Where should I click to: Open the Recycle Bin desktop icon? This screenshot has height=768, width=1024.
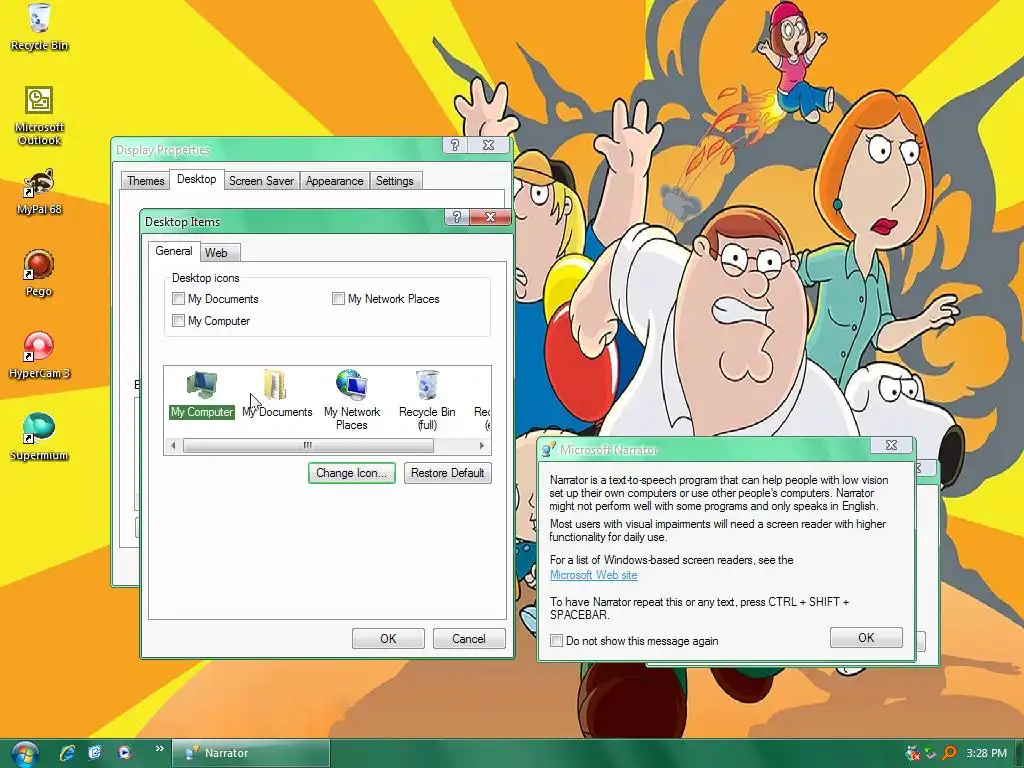[x=39, y=26]
